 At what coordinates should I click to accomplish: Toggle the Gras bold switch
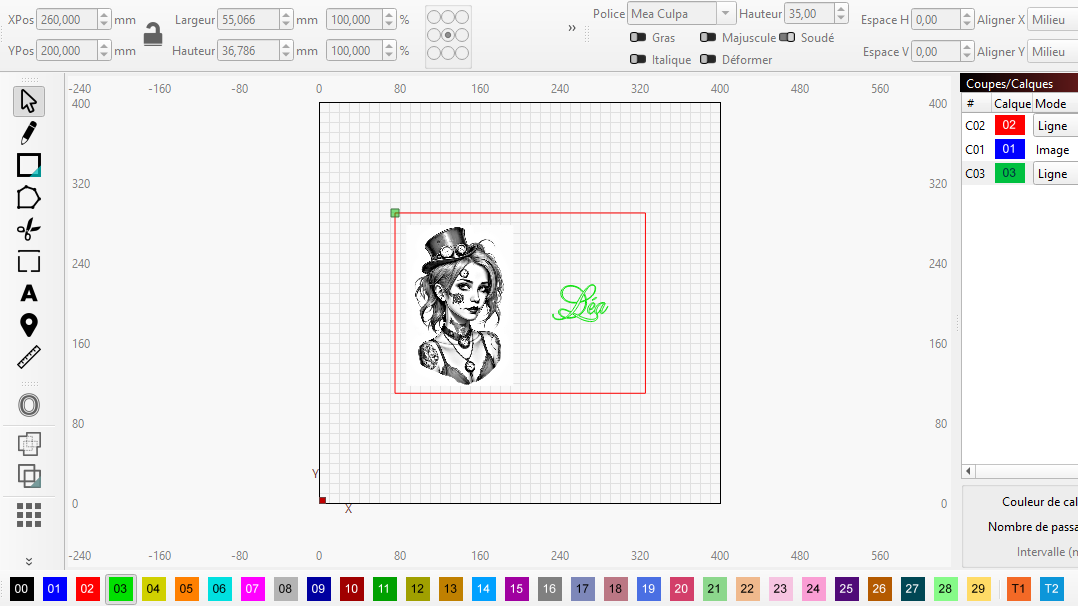coord(638,37)
